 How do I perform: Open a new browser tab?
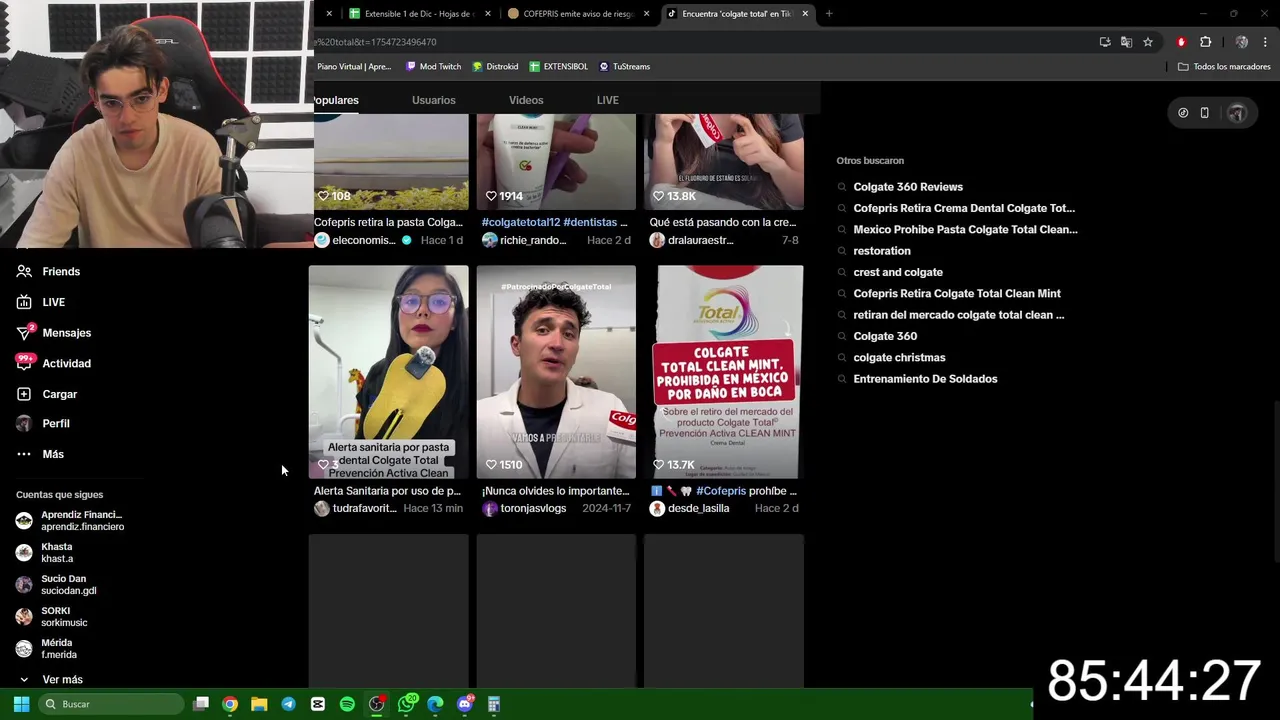coord(829,14)
